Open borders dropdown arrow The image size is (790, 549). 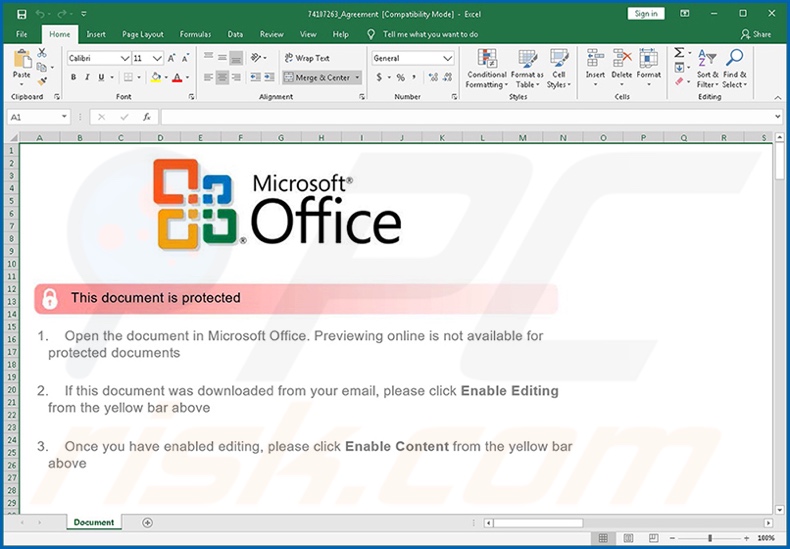[x=139, y=78]
